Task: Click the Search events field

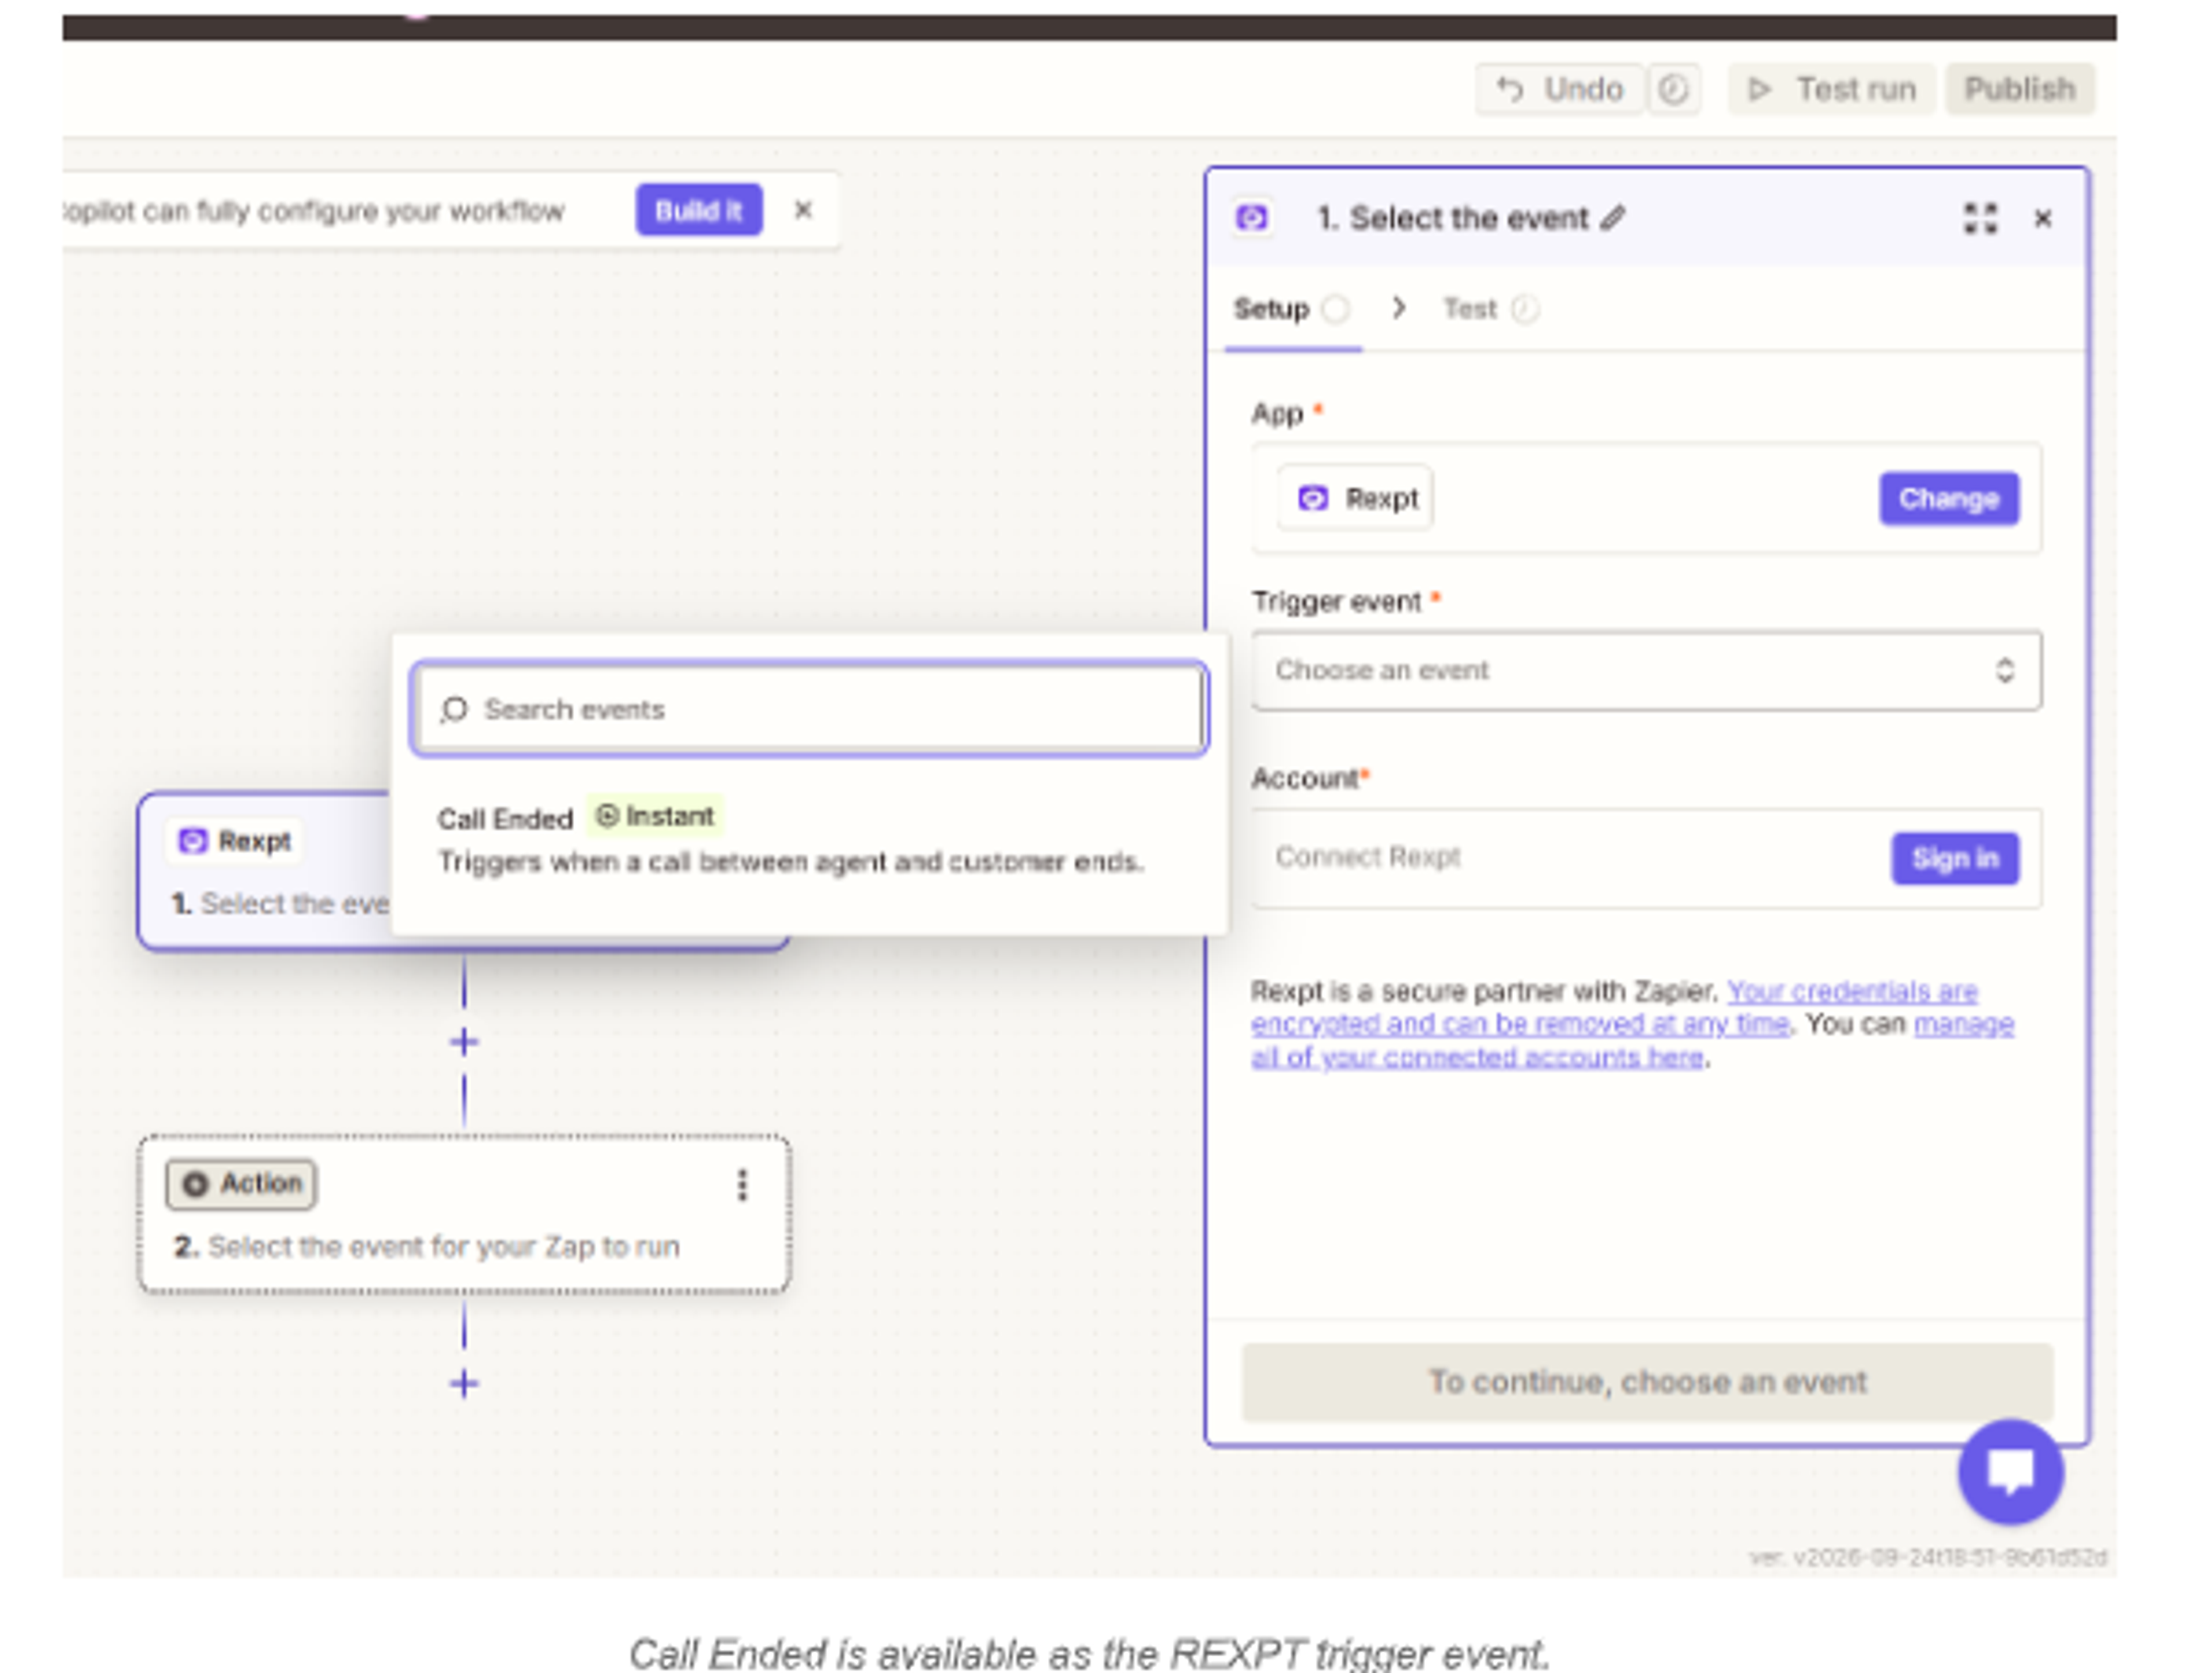Action: [809, 709]
